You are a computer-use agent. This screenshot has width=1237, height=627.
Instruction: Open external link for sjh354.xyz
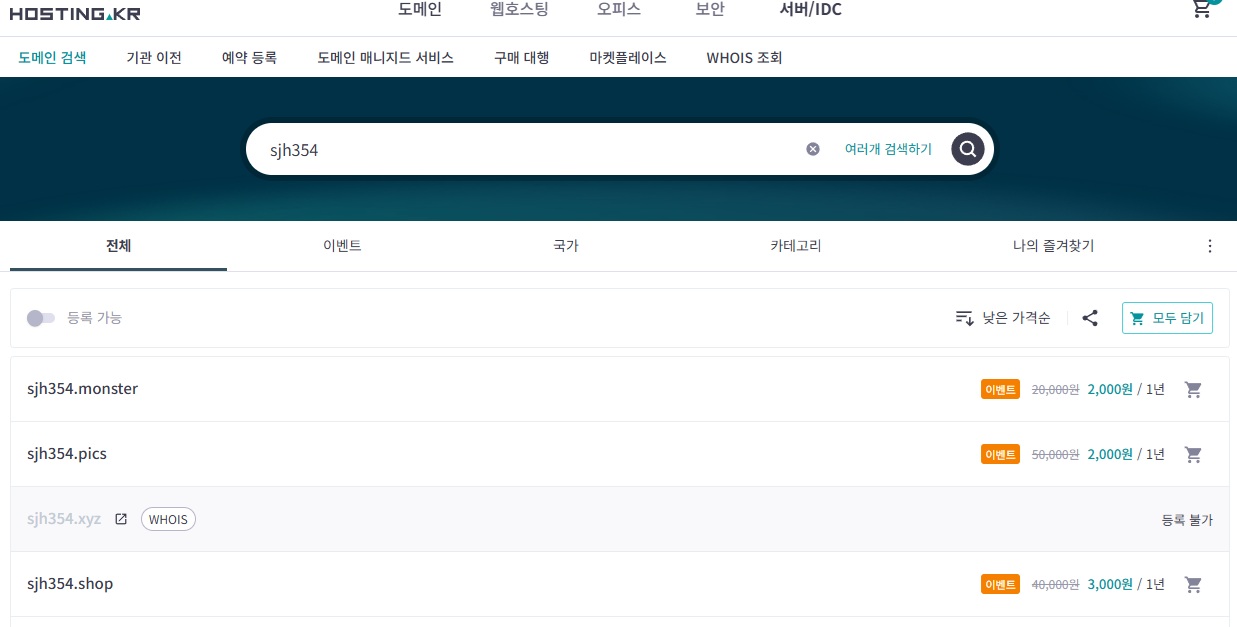pos(121,519)
